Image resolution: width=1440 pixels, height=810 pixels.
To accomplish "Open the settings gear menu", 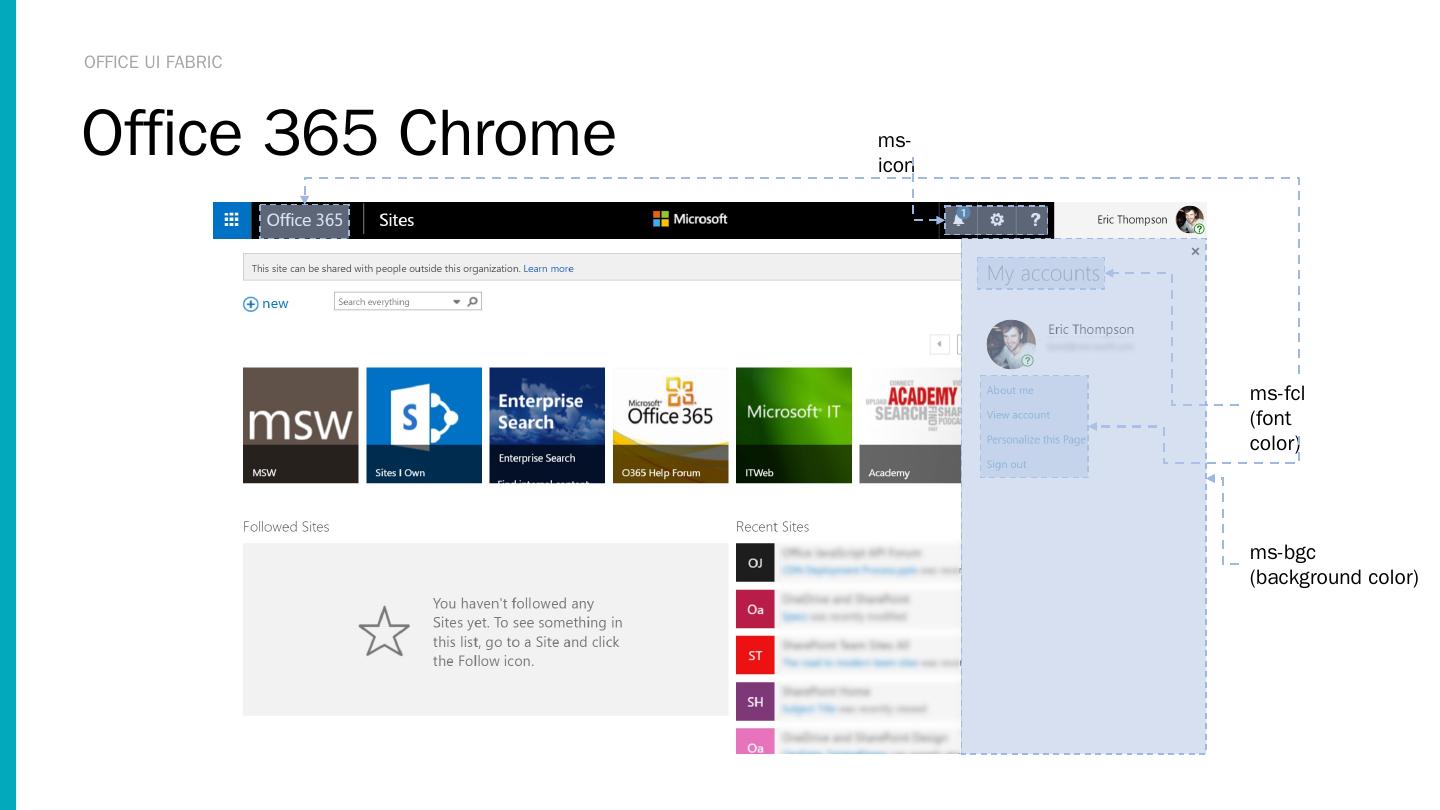I will (x=997, y=220).
